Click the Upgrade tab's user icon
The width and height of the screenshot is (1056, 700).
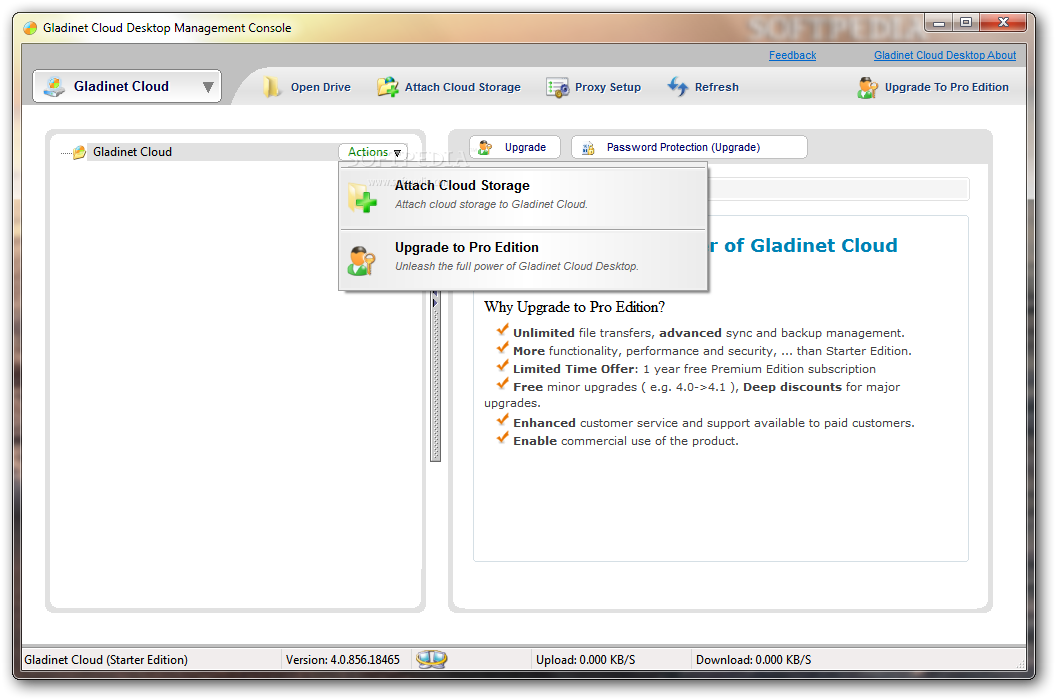[485, 148]
